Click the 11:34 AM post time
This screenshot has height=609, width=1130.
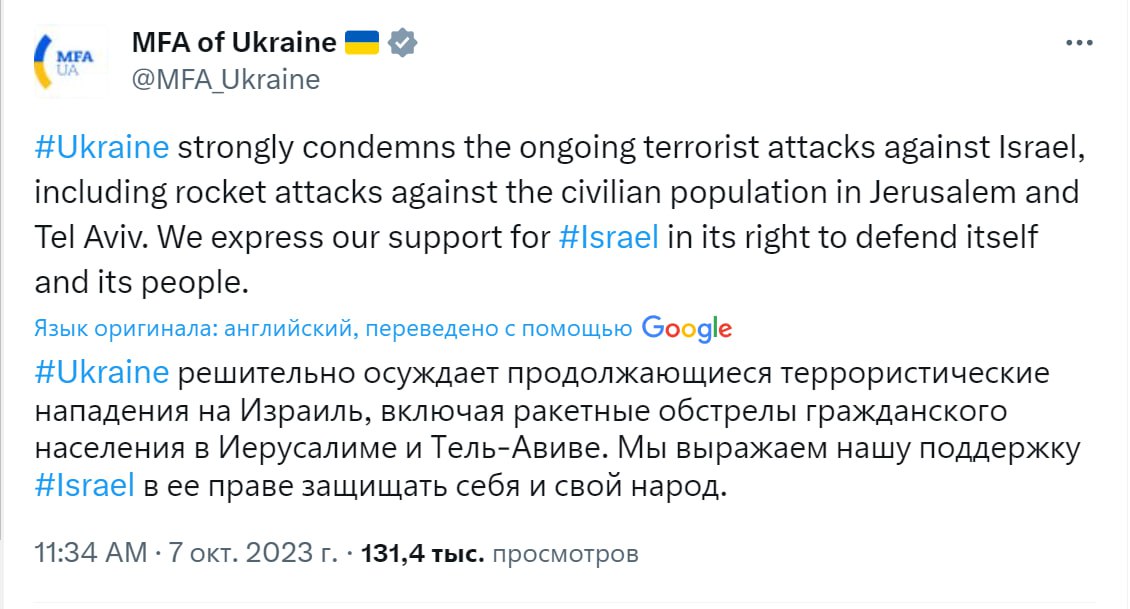[x=90, y=553]
